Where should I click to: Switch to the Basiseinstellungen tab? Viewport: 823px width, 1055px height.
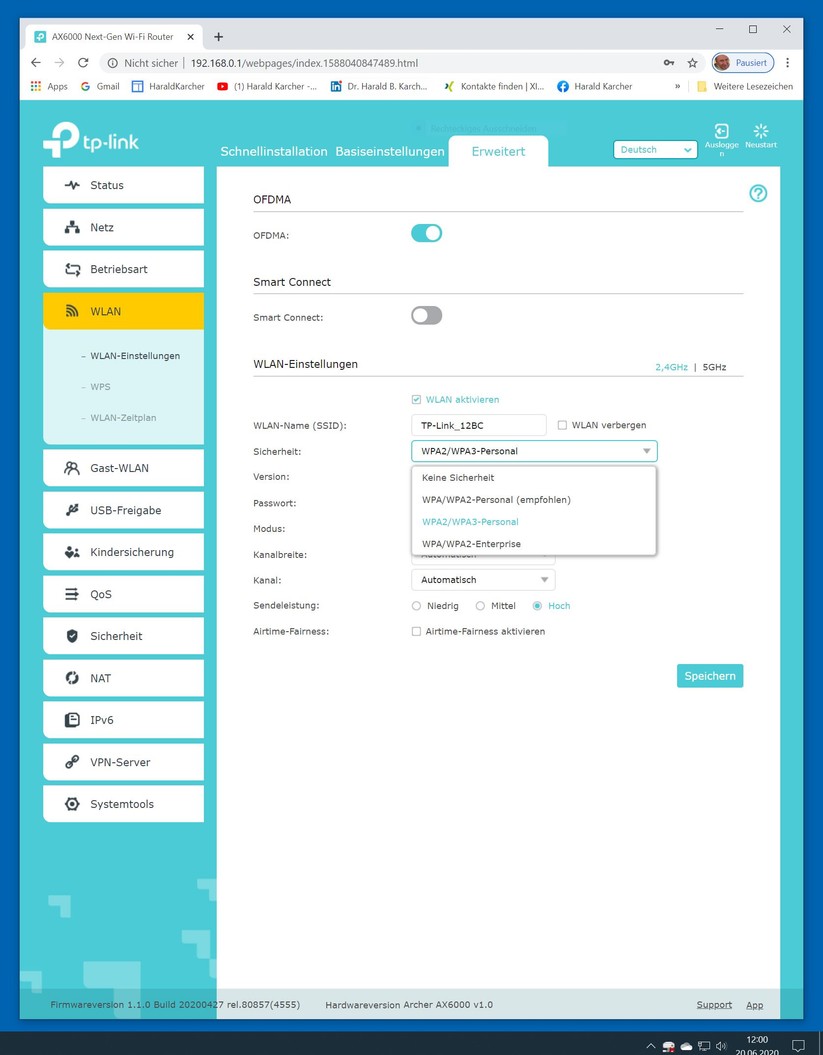coord(390,151)
